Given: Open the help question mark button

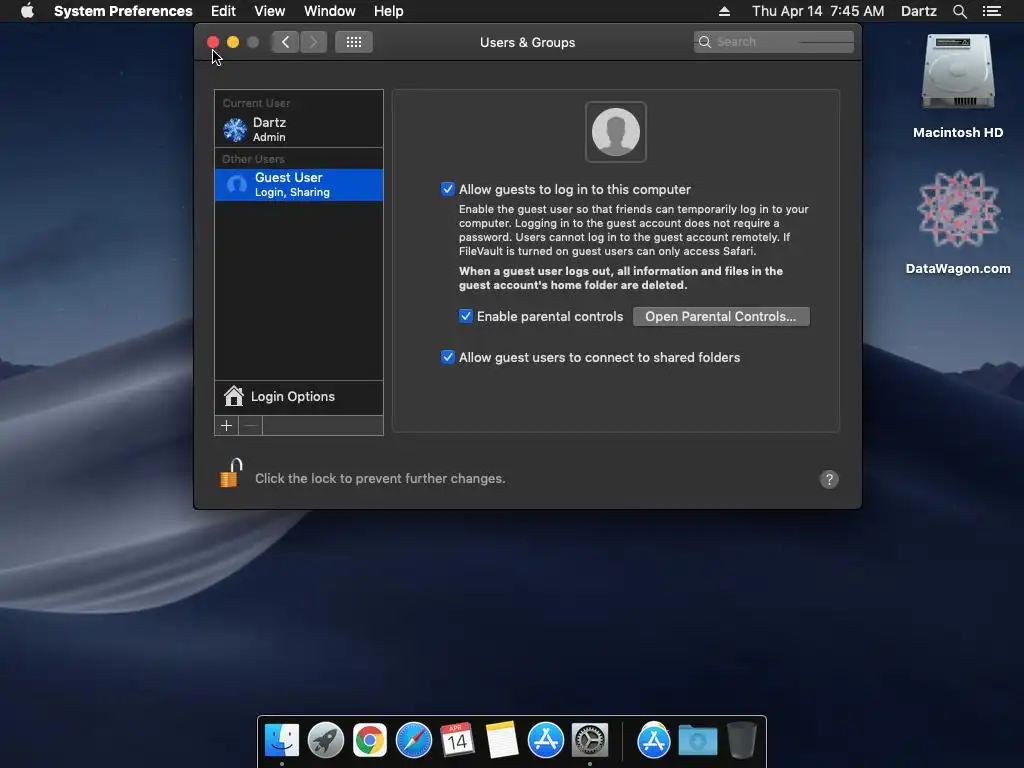Looking at the screenshot, I should pyautogui.click(x=829, y=479).
